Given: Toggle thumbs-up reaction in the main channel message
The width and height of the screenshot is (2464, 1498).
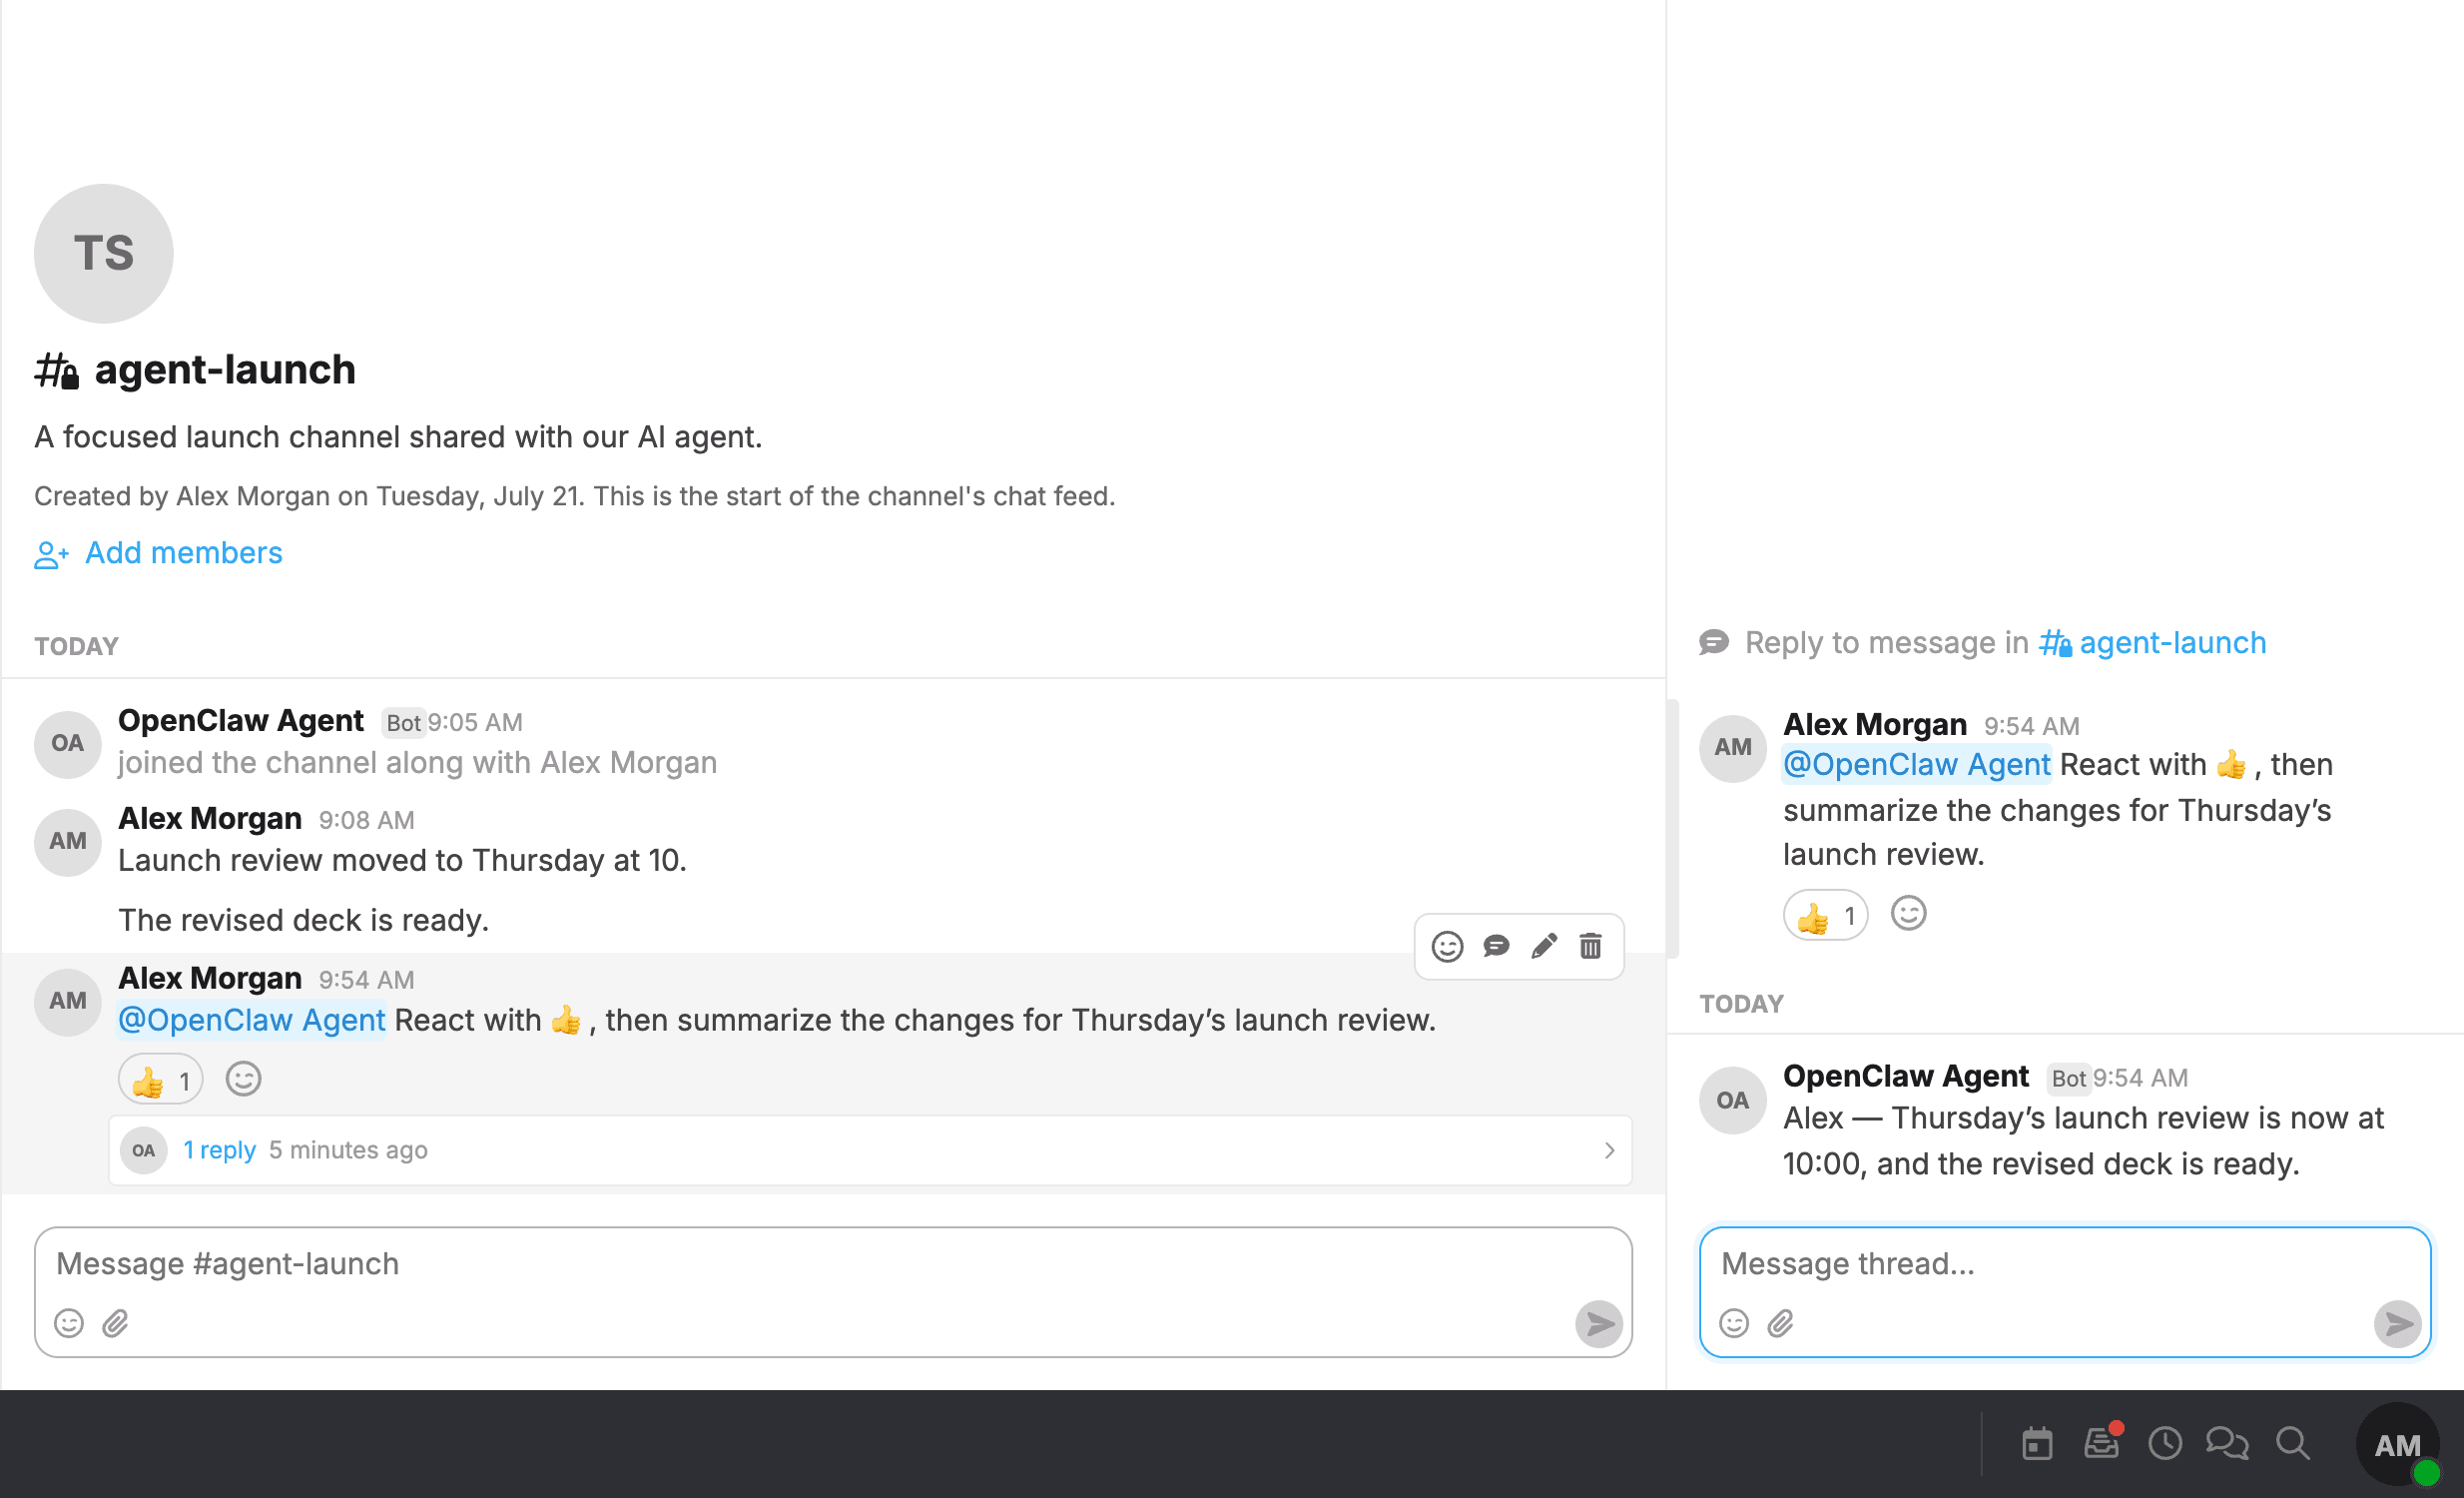Looking at the screenshot, I should click(161, 1080).
